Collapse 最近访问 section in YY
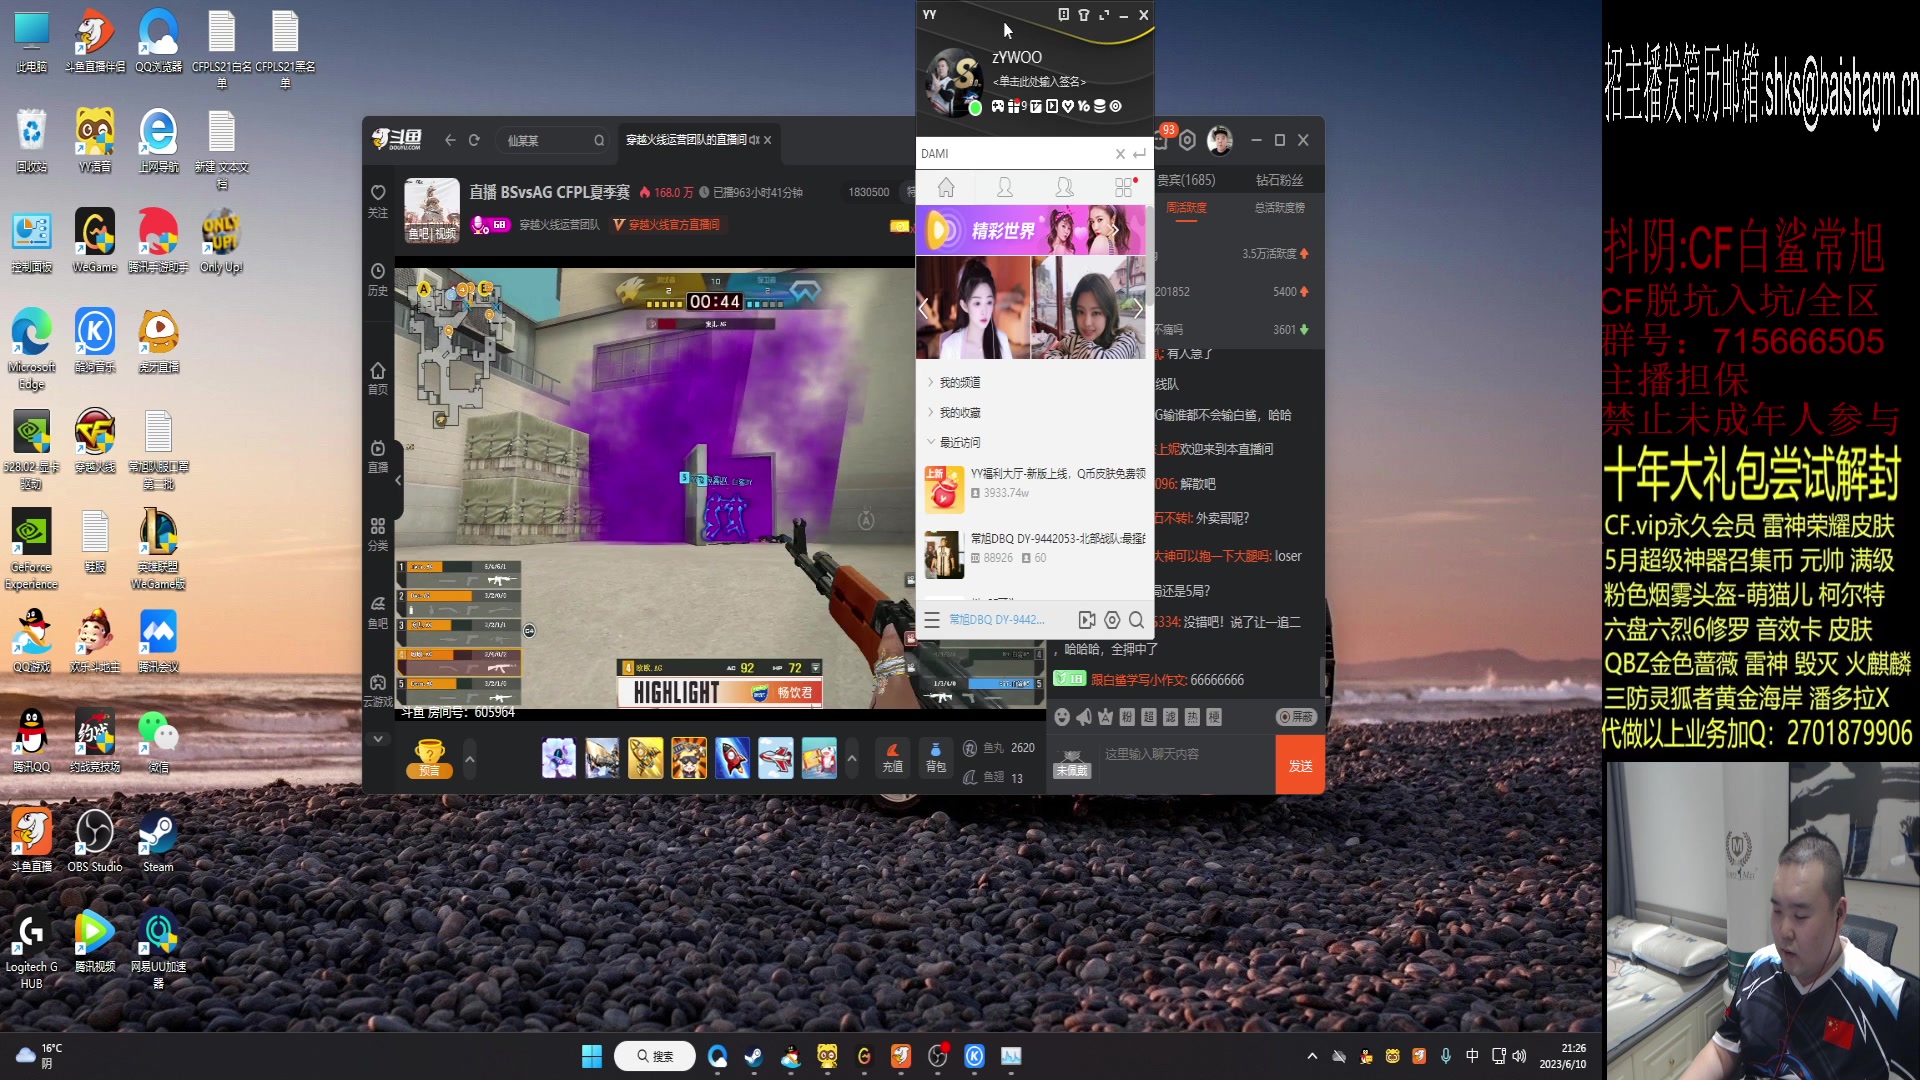Screen dimensions: 1920x1080 (x=958, y=442)
